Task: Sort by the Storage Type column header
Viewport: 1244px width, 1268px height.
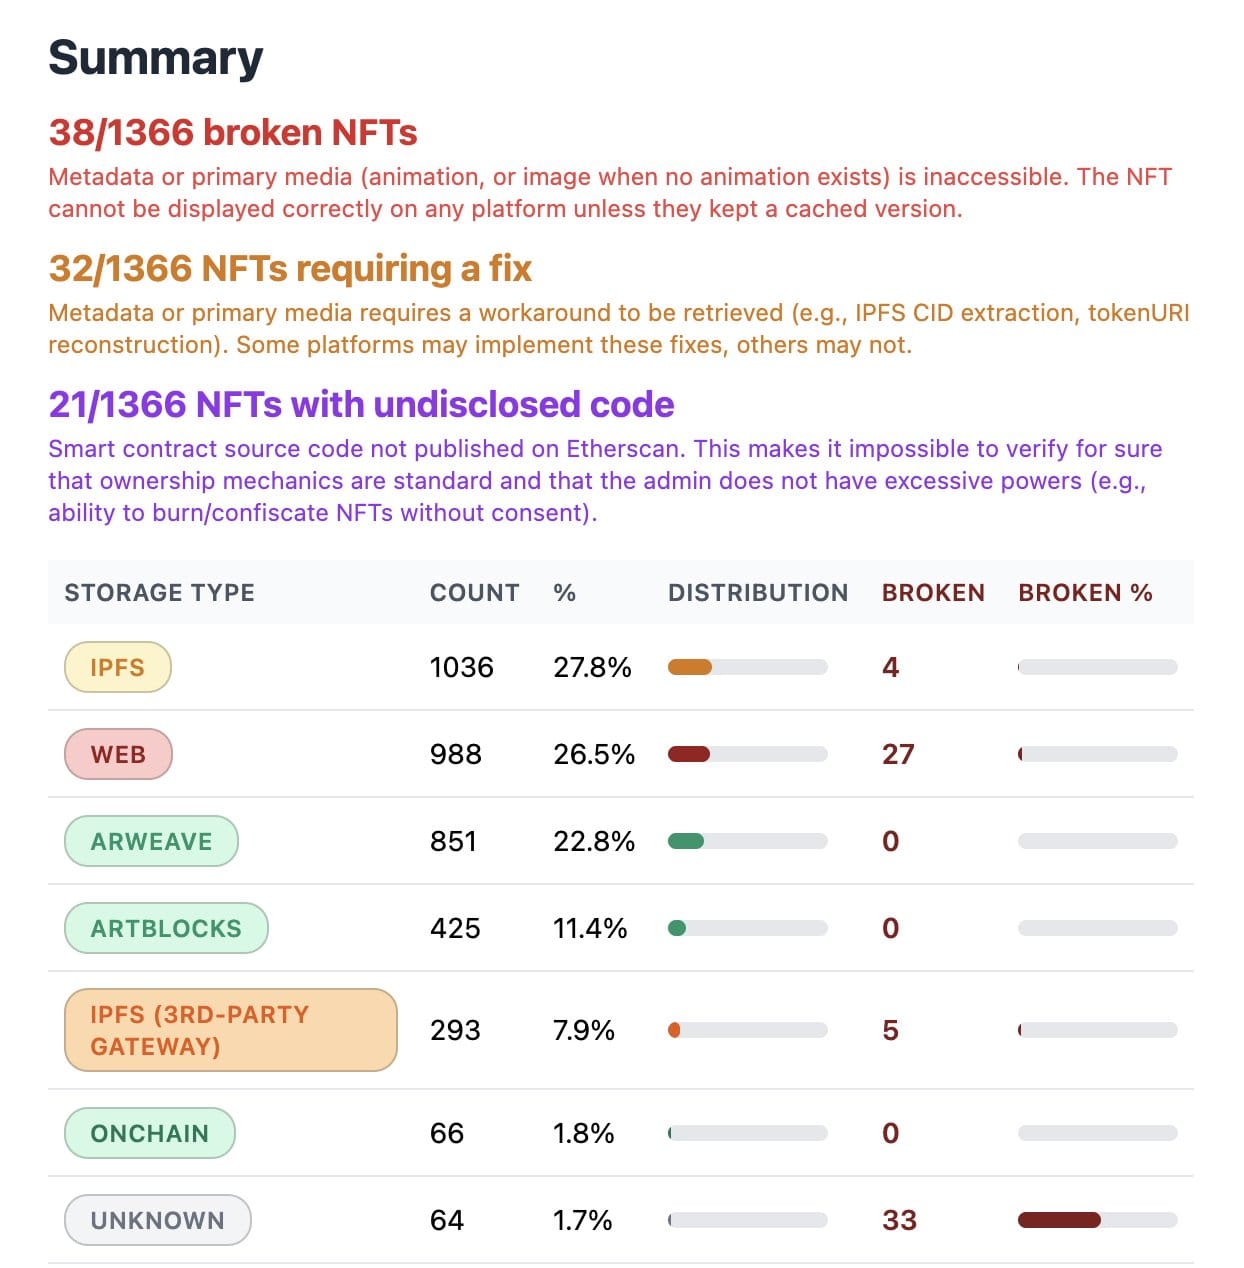Action: pos(159,593)
